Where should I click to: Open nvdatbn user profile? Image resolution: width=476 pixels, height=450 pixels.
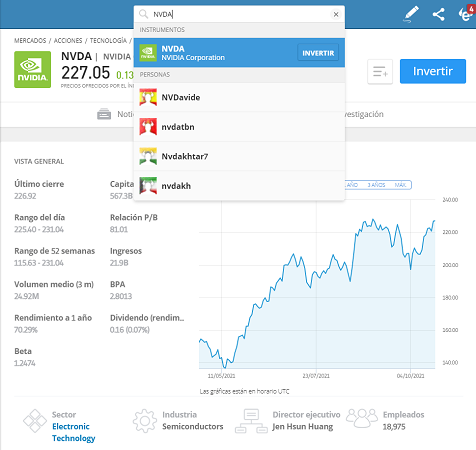[239, 127]
